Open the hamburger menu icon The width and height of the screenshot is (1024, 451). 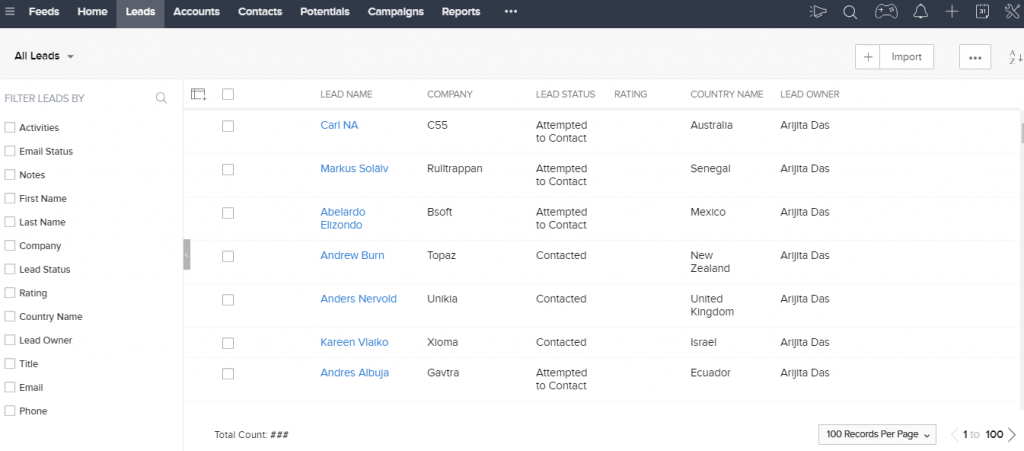10,12
